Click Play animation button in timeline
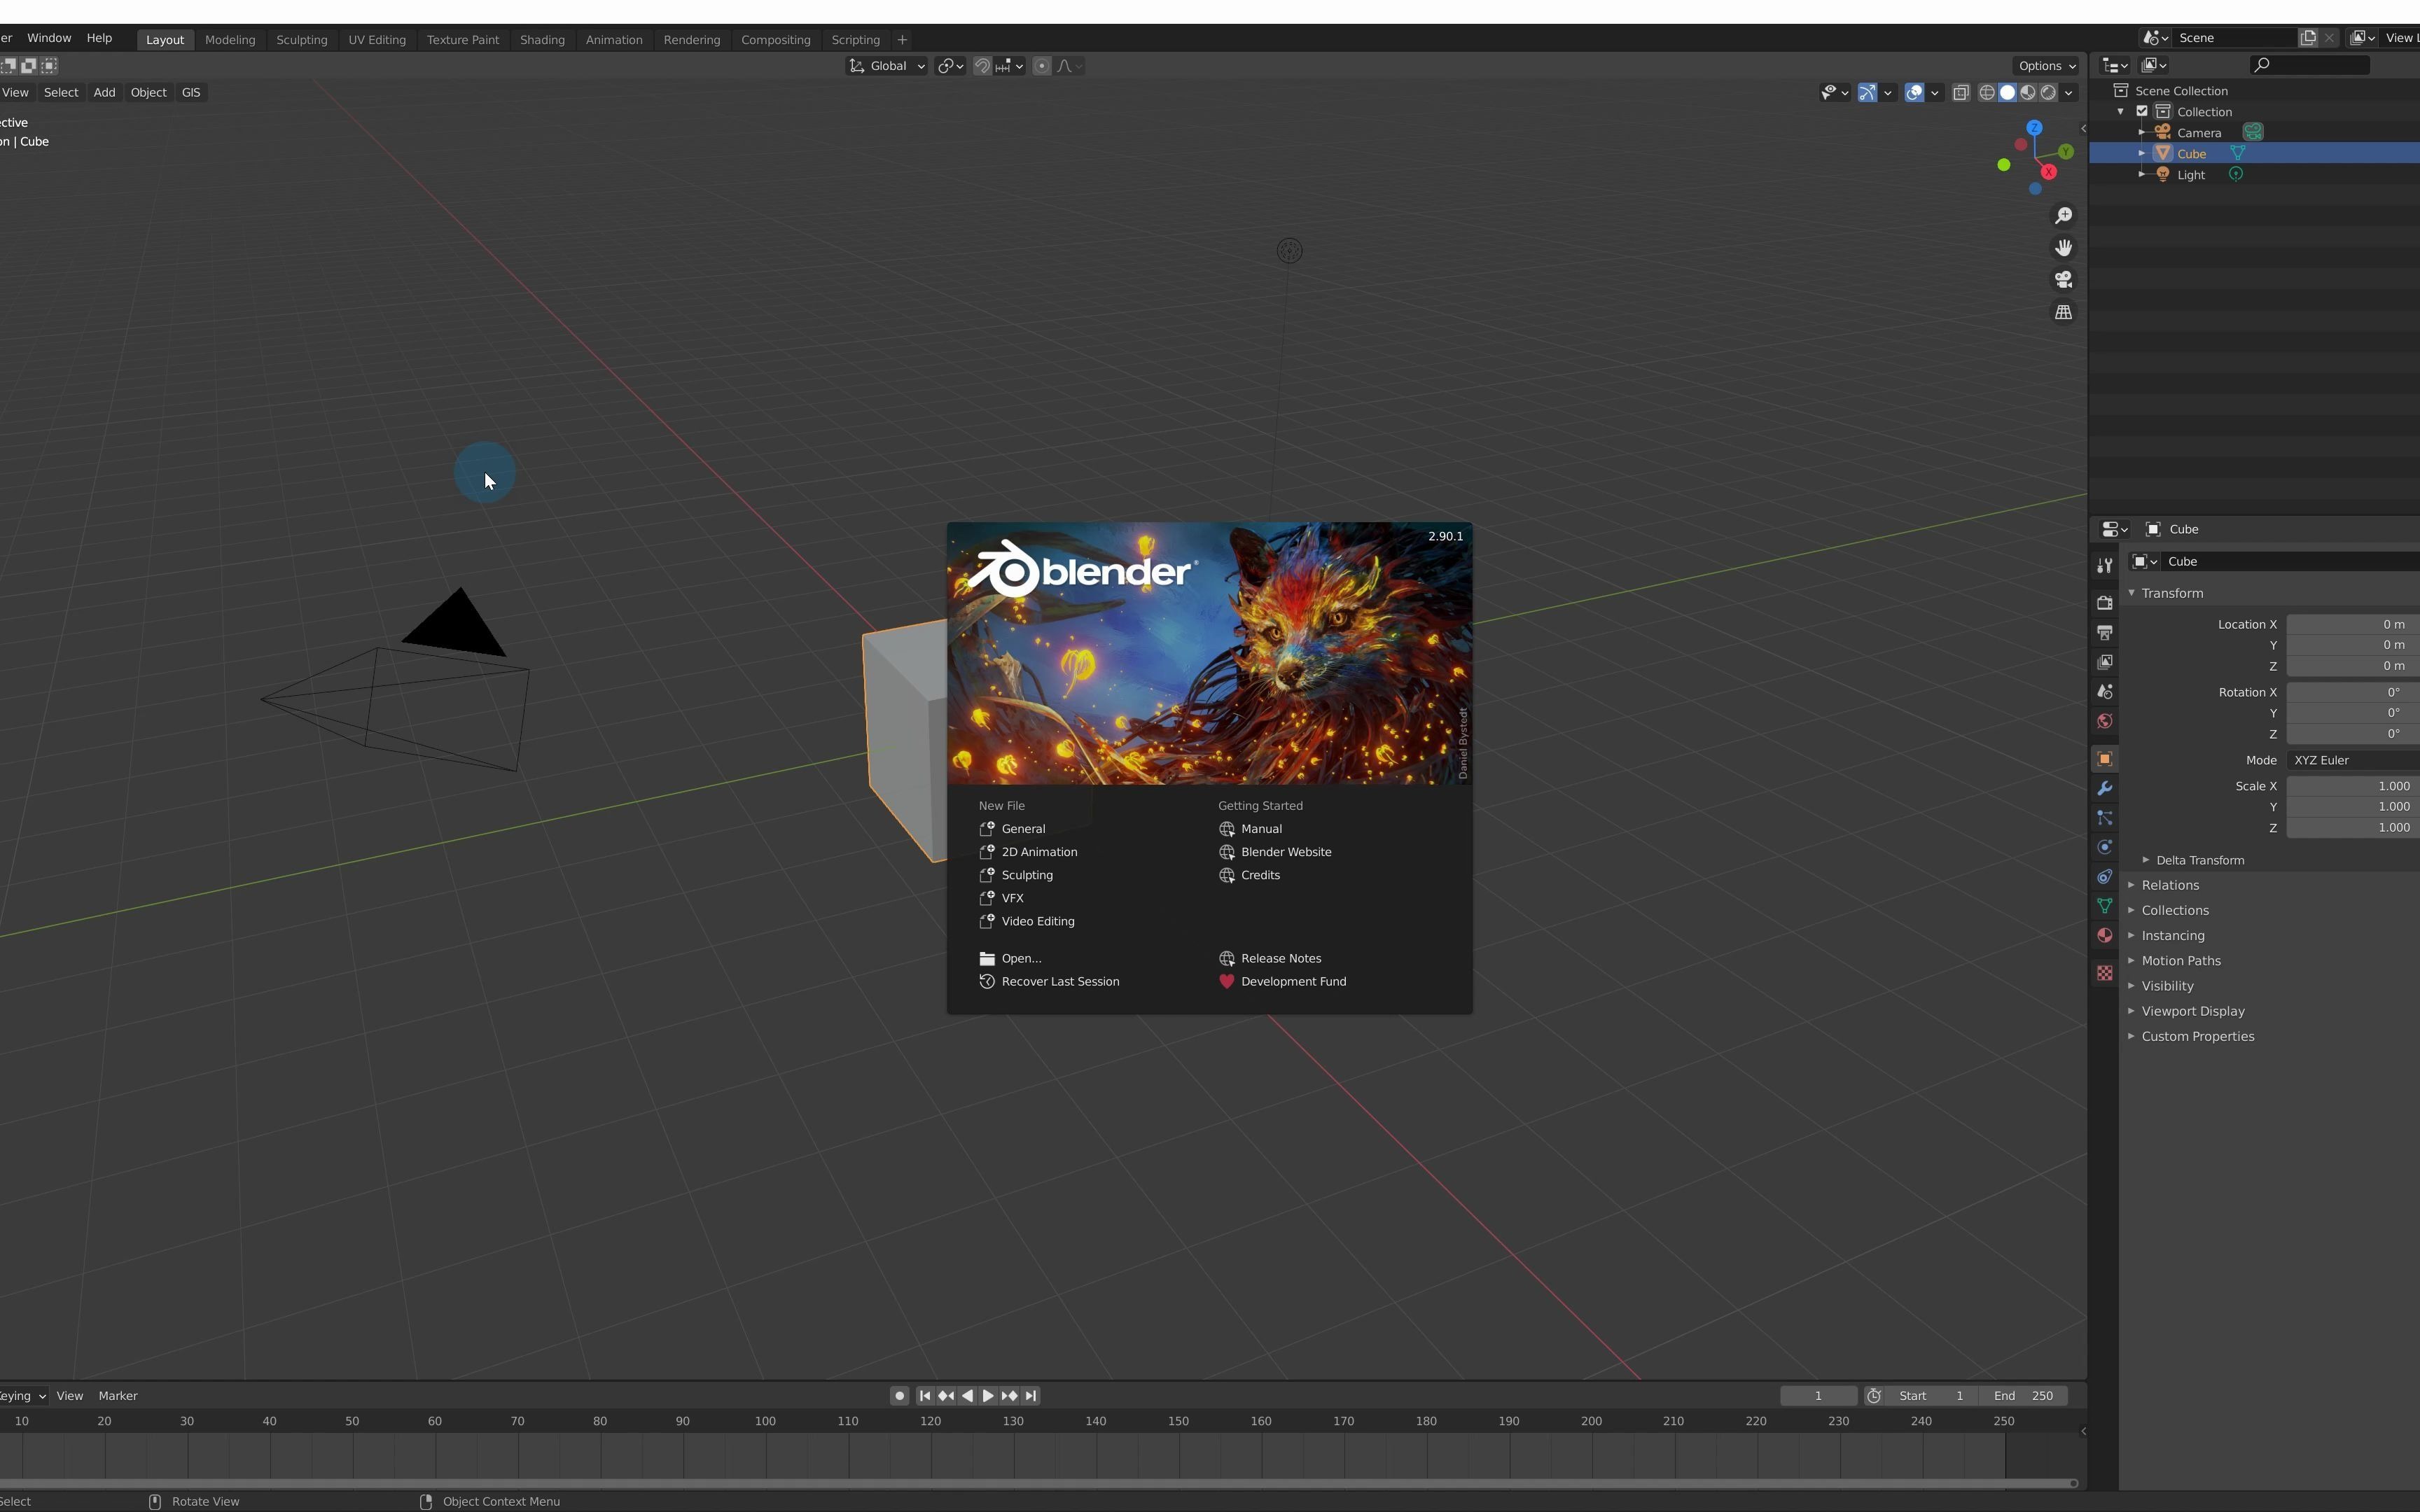This screenshot has height=1512, width=2420. (x=988, y=1396)
